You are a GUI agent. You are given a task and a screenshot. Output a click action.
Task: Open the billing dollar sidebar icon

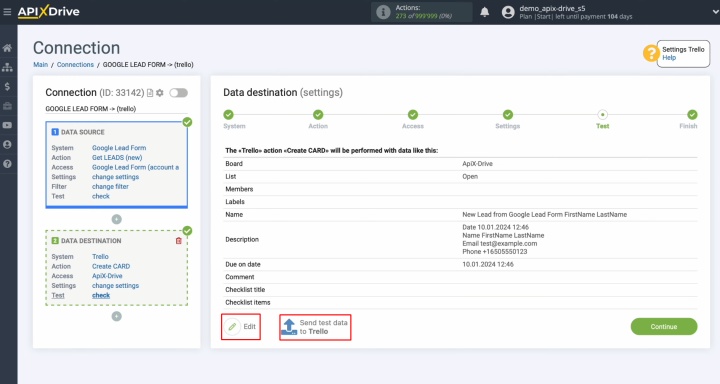tap(7, 86)
